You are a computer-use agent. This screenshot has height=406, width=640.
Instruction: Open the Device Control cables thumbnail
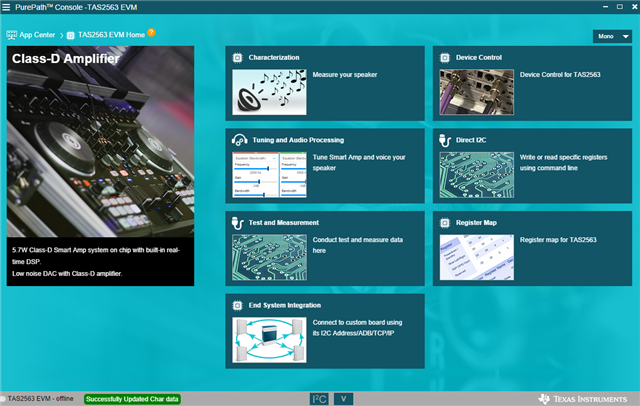pos(477,92)
